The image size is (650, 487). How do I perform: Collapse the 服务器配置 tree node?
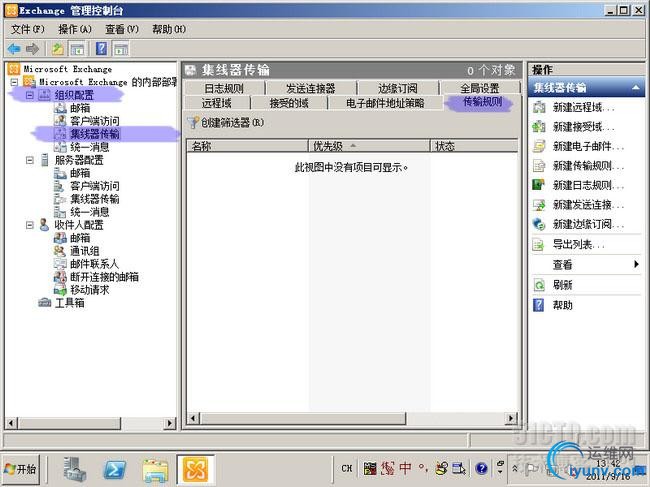30,160
